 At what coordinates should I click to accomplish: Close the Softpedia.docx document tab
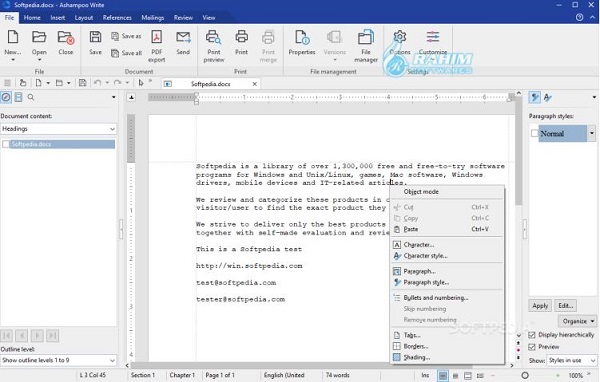pos(254,84)
